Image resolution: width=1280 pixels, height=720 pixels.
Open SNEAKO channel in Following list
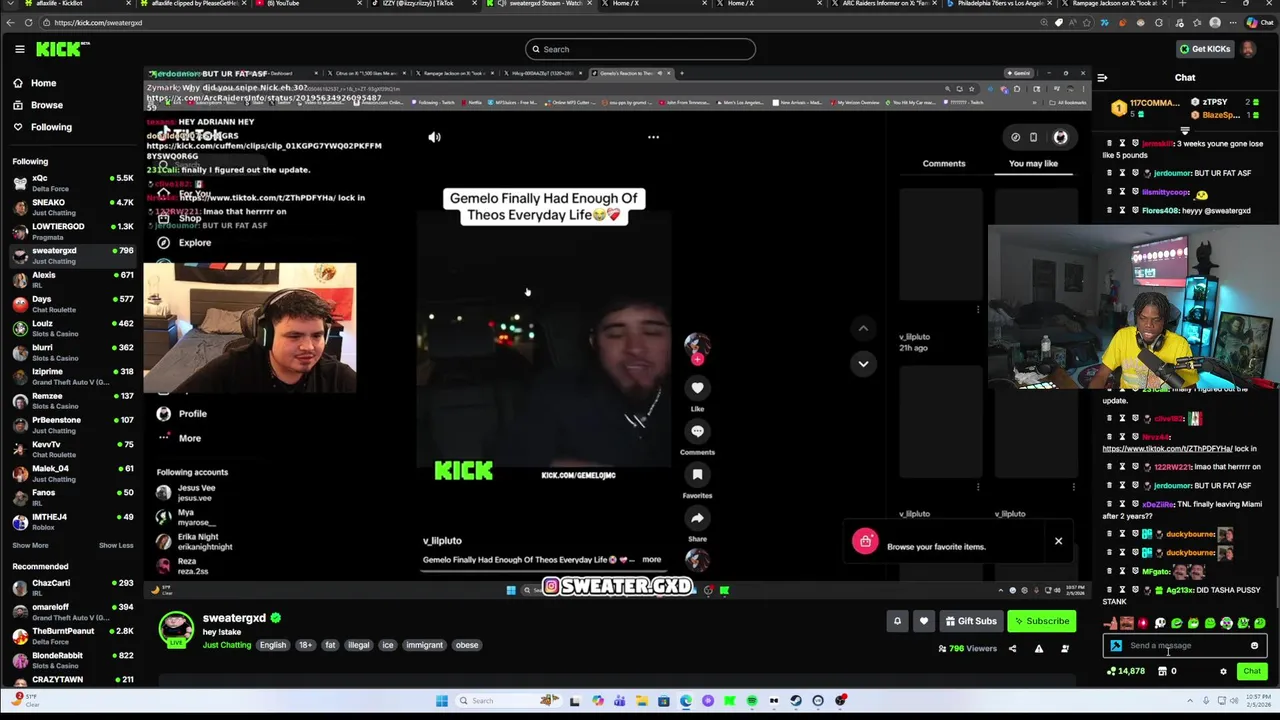tap(73, 207)
